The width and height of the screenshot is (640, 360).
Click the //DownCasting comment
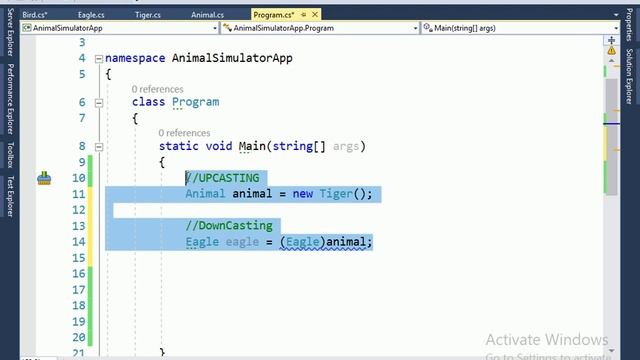pos(229,226)
